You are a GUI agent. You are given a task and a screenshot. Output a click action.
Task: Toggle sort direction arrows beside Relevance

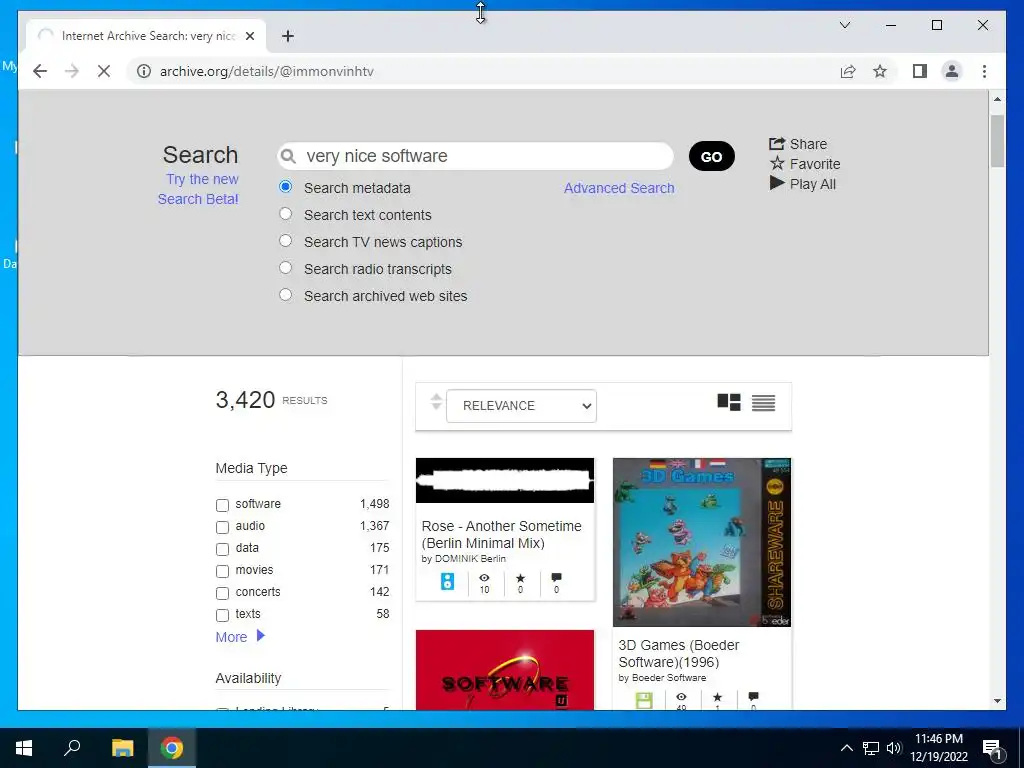436,402
